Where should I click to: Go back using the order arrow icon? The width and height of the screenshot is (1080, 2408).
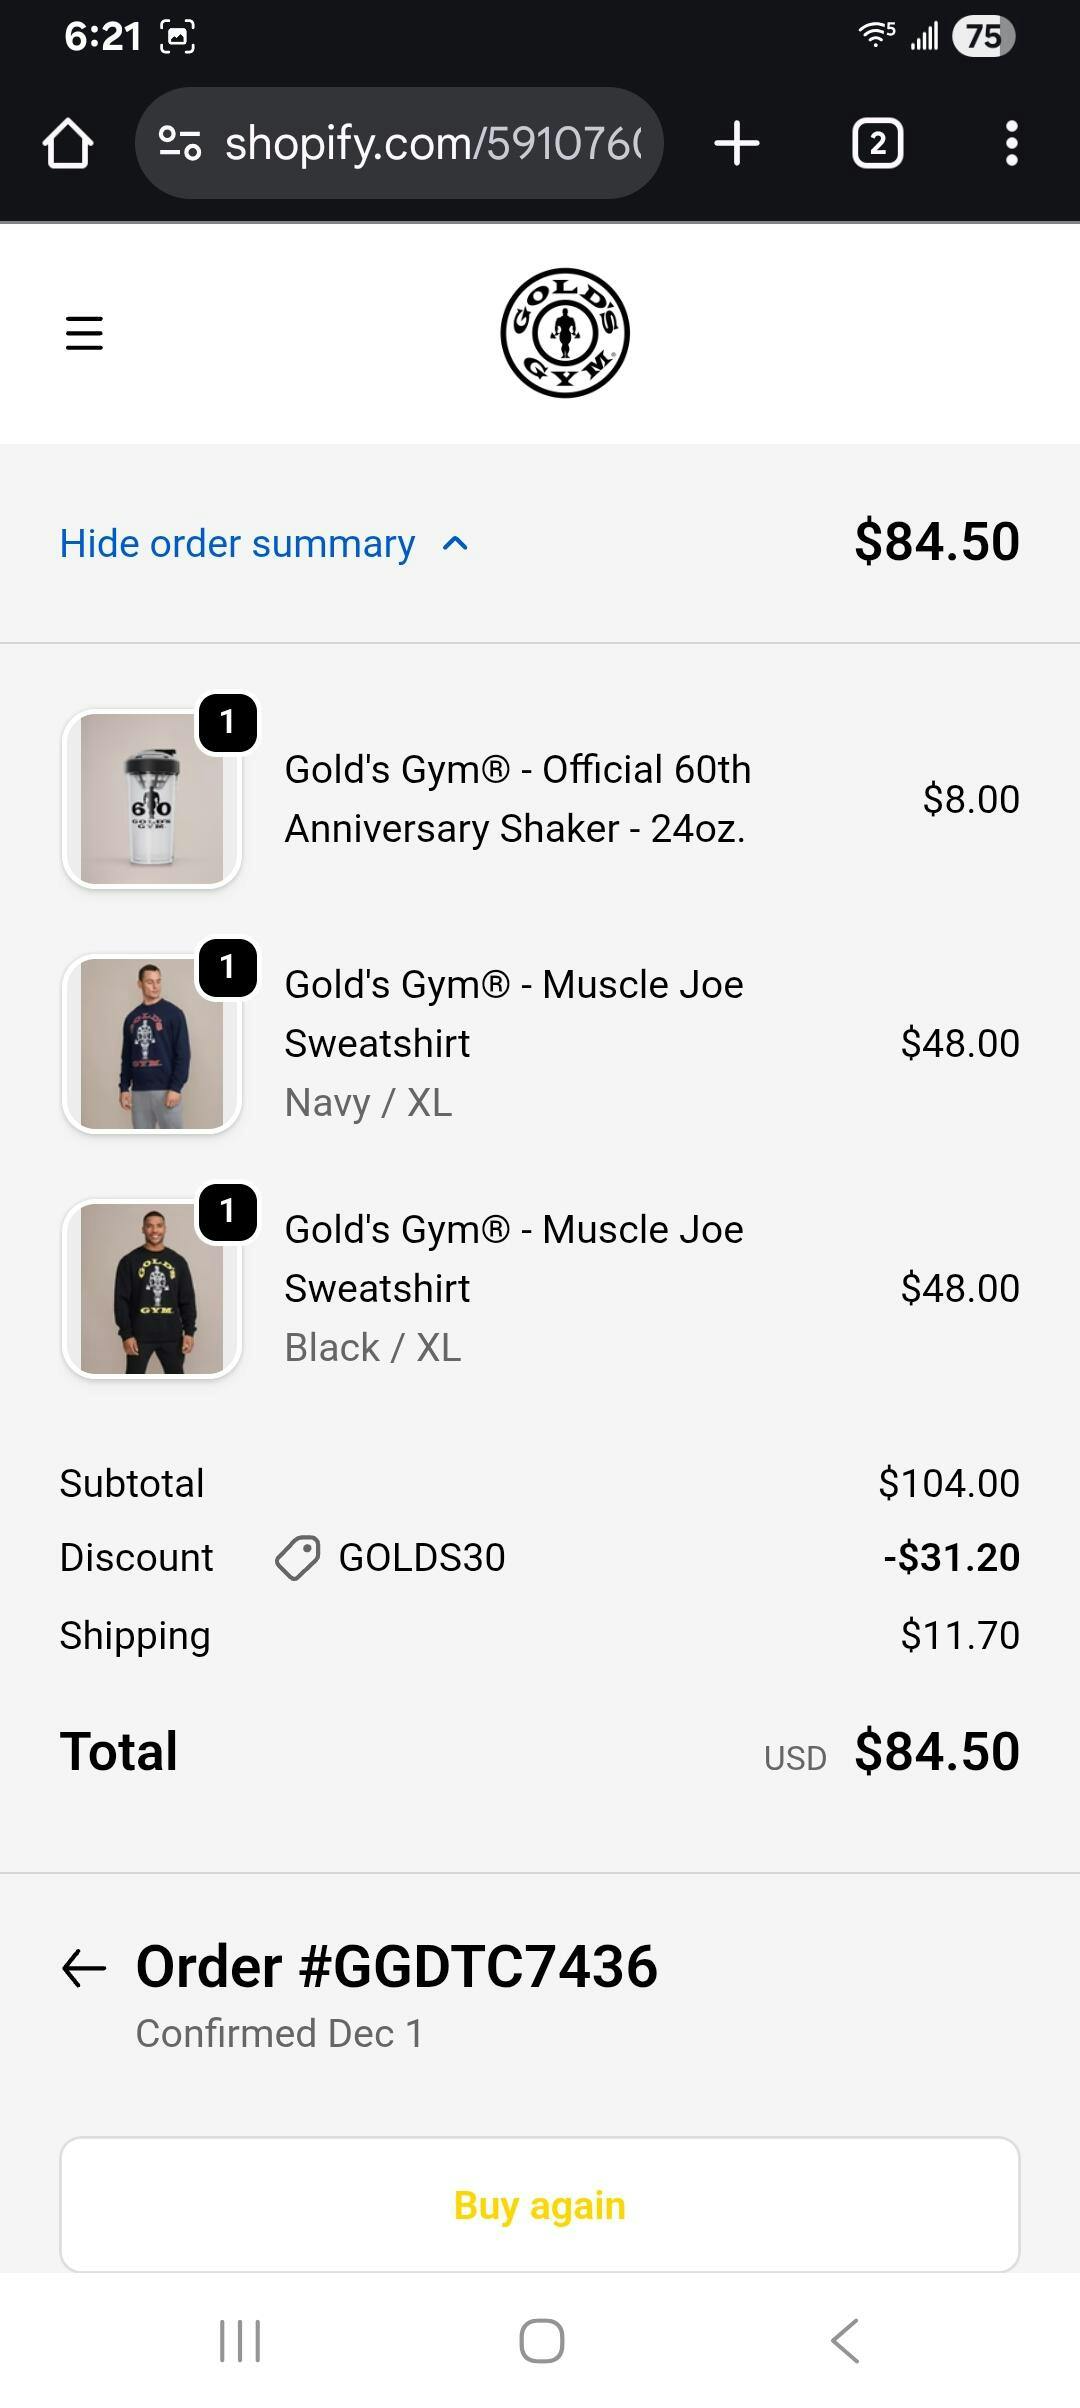click(84, 1968)
